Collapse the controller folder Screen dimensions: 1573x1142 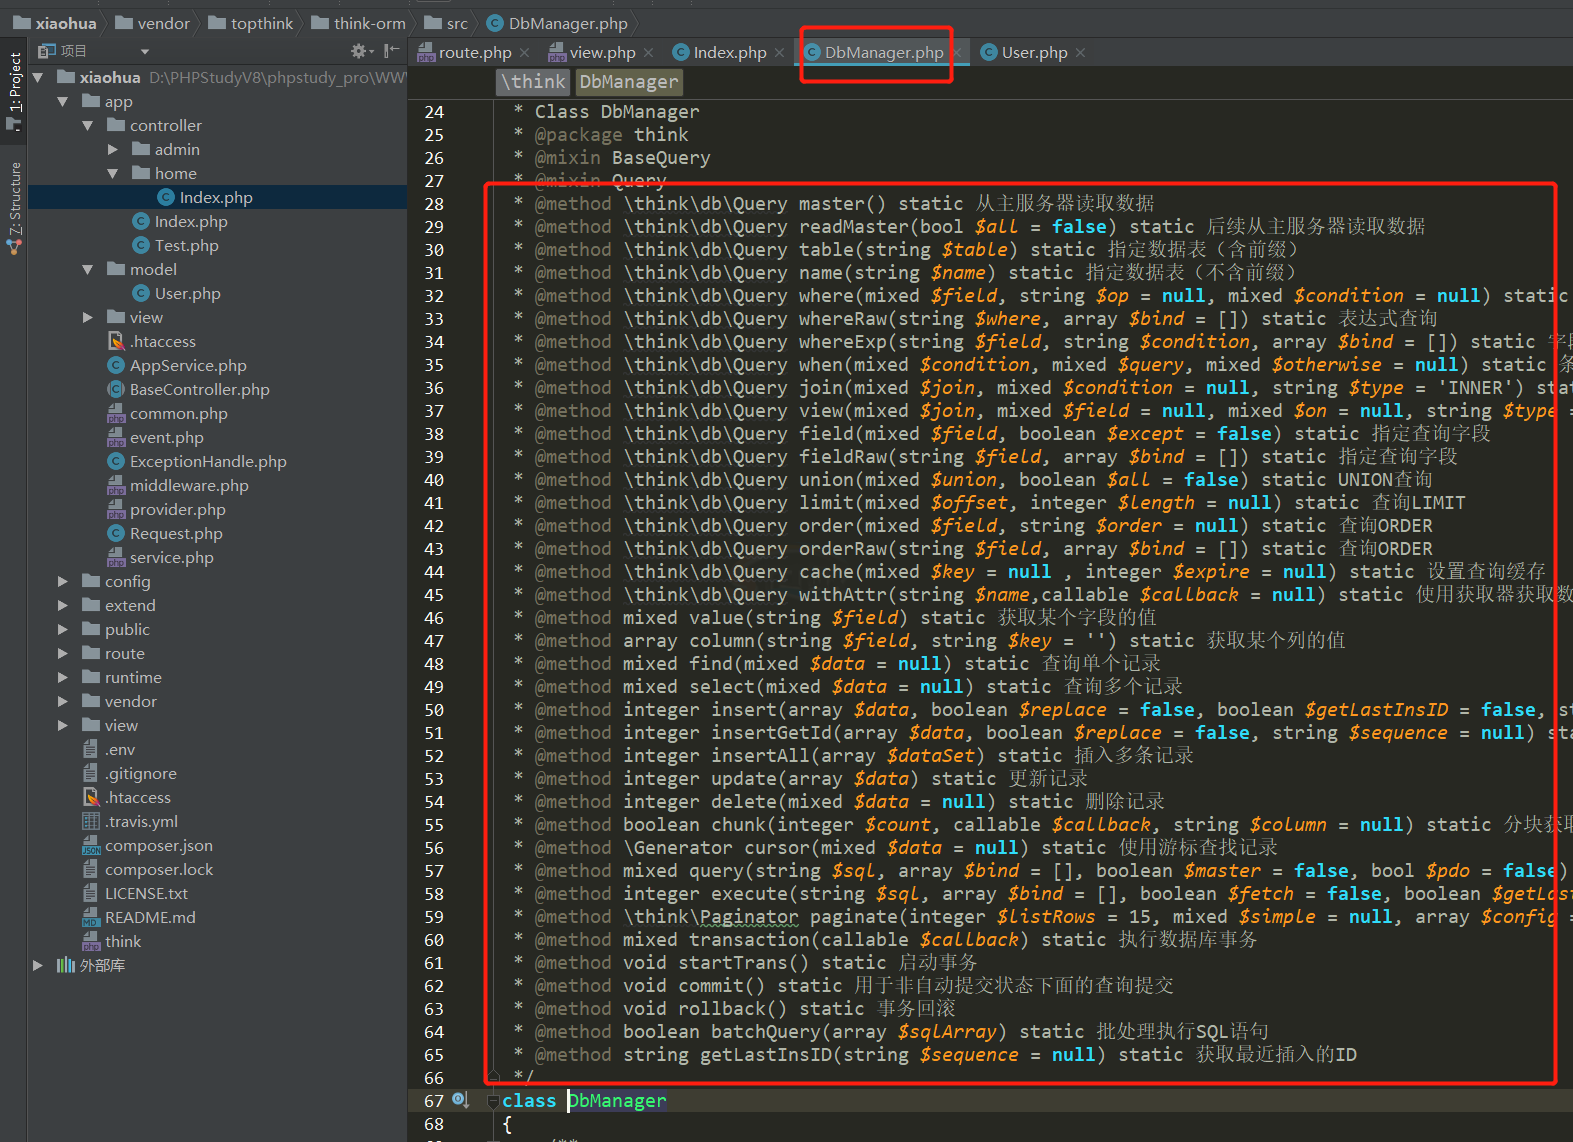click(x=88, y=125)
